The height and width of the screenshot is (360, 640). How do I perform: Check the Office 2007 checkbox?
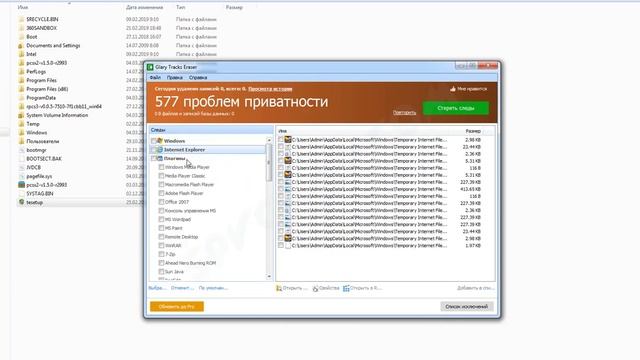(161, 202)
